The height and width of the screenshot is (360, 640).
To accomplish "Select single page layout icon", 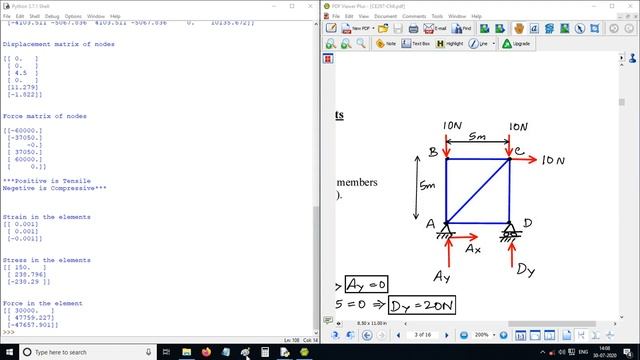I will tap(567, 335).
